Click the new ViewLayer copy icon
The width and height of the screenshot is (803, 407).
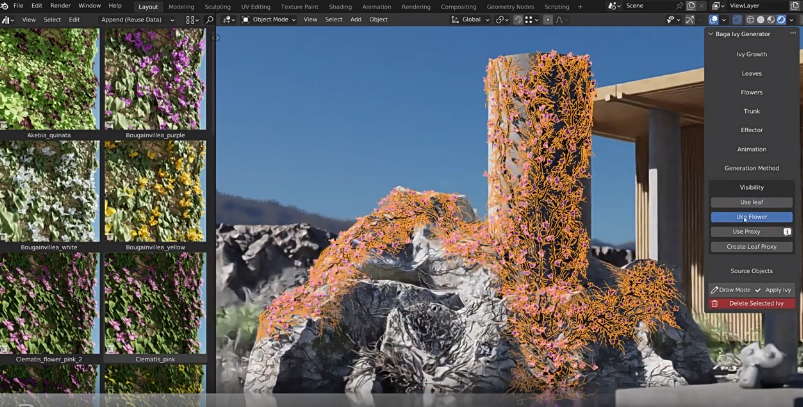pyautogui.click(x=794, y=6)
